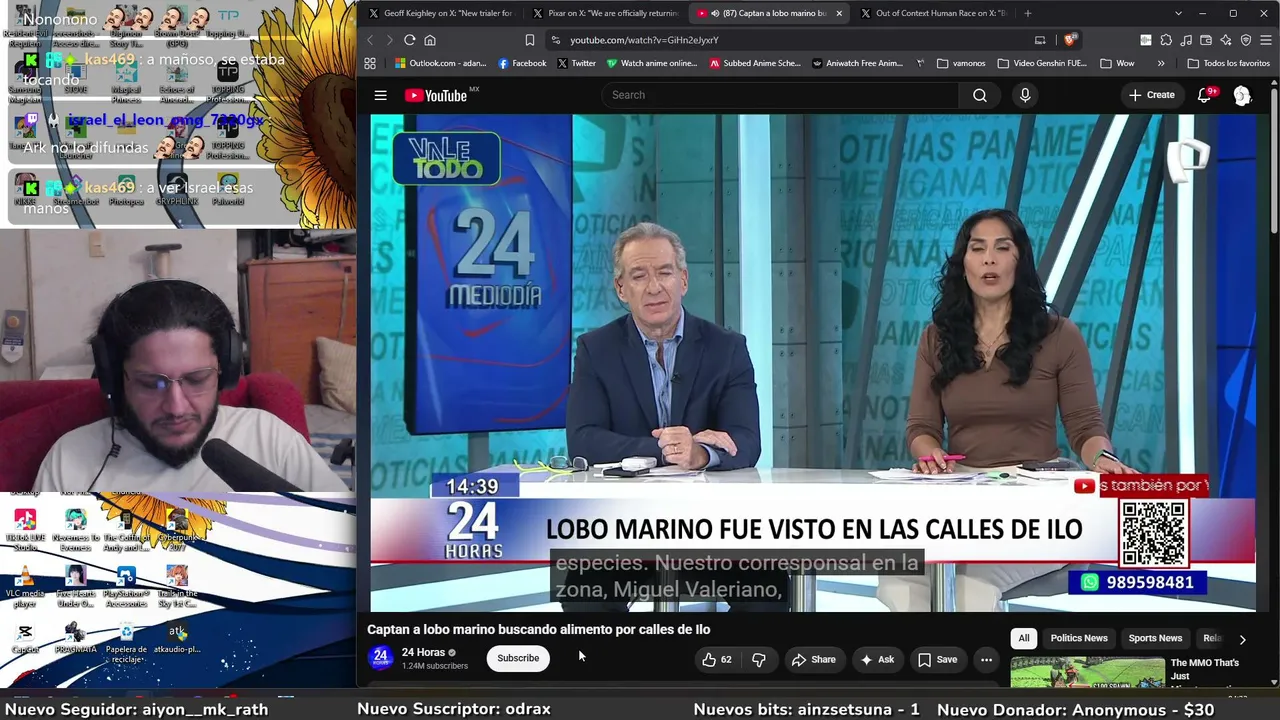This screenshot has height=720, width=1280.
Task: Open PlayStation Accessories desktop shortcut
Action: [x=126, y=587]
